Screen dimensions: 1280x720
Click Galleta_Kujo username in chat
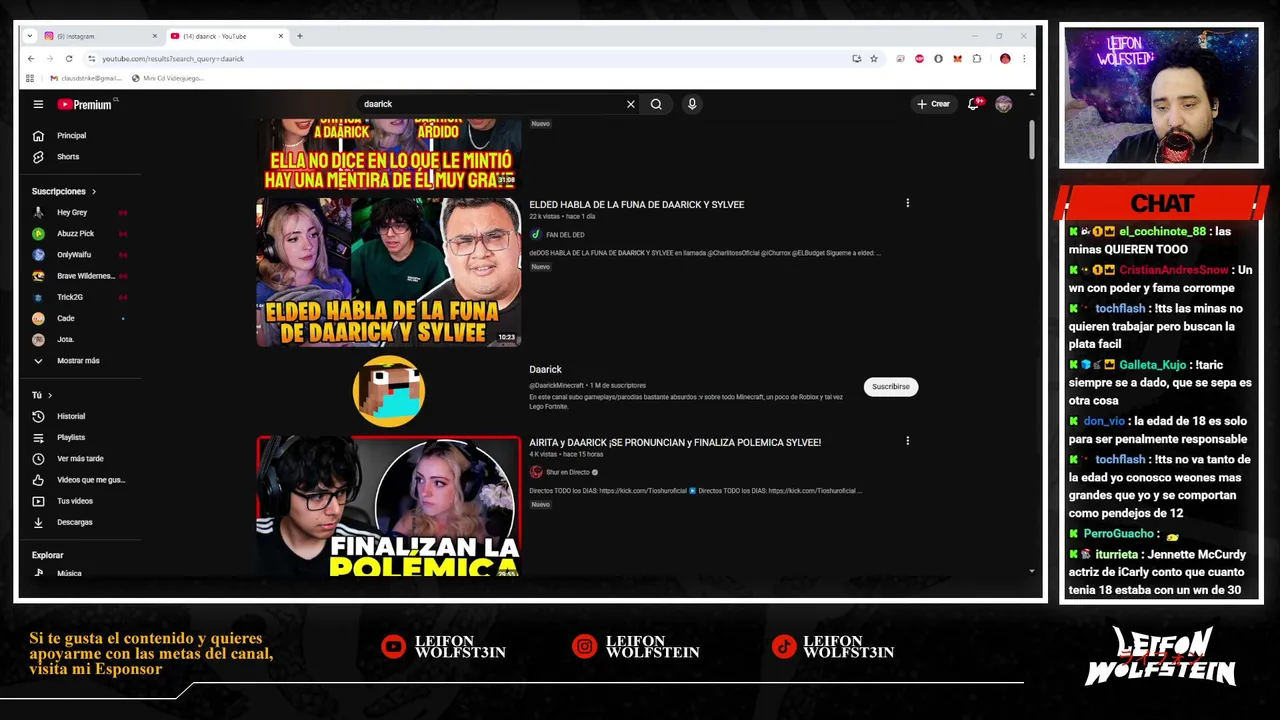click(x=1152, y=365)
